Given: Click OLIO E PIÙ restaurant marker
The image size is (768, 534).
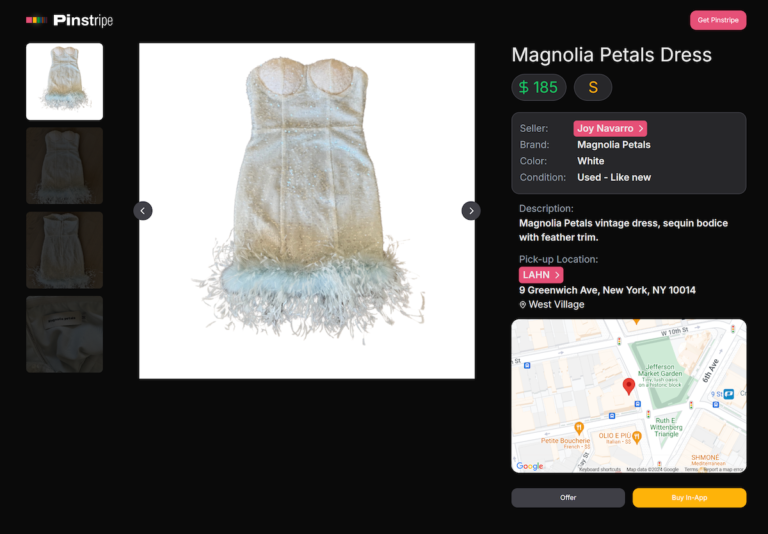Looking at the screenshot, I should pos(637,436).
